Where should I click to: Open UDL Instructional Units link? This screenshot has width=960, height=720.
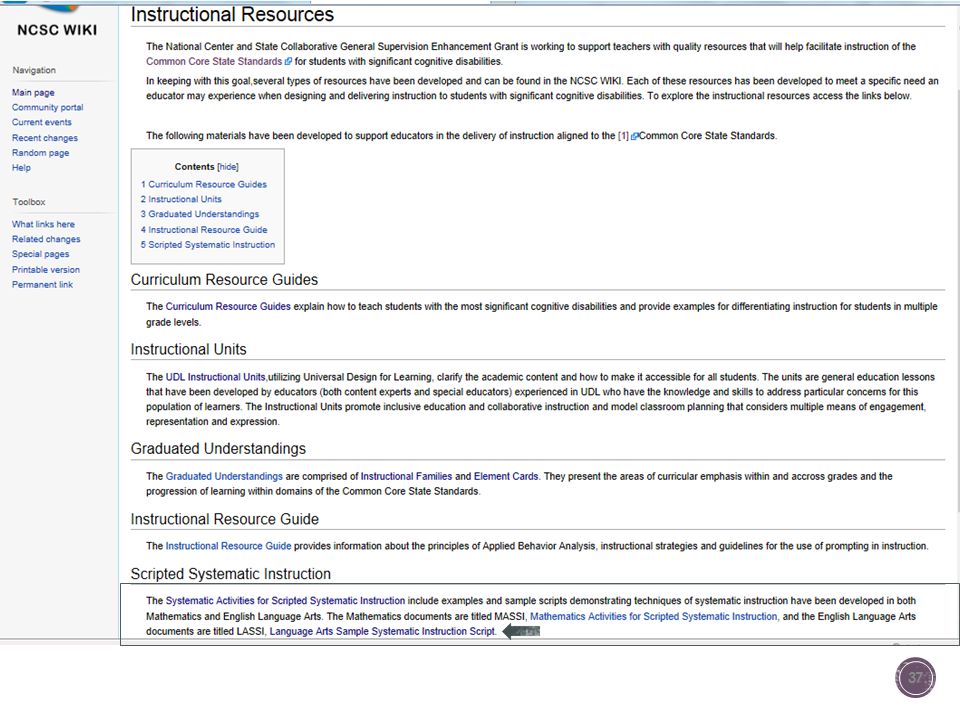(x=216, y=377)
